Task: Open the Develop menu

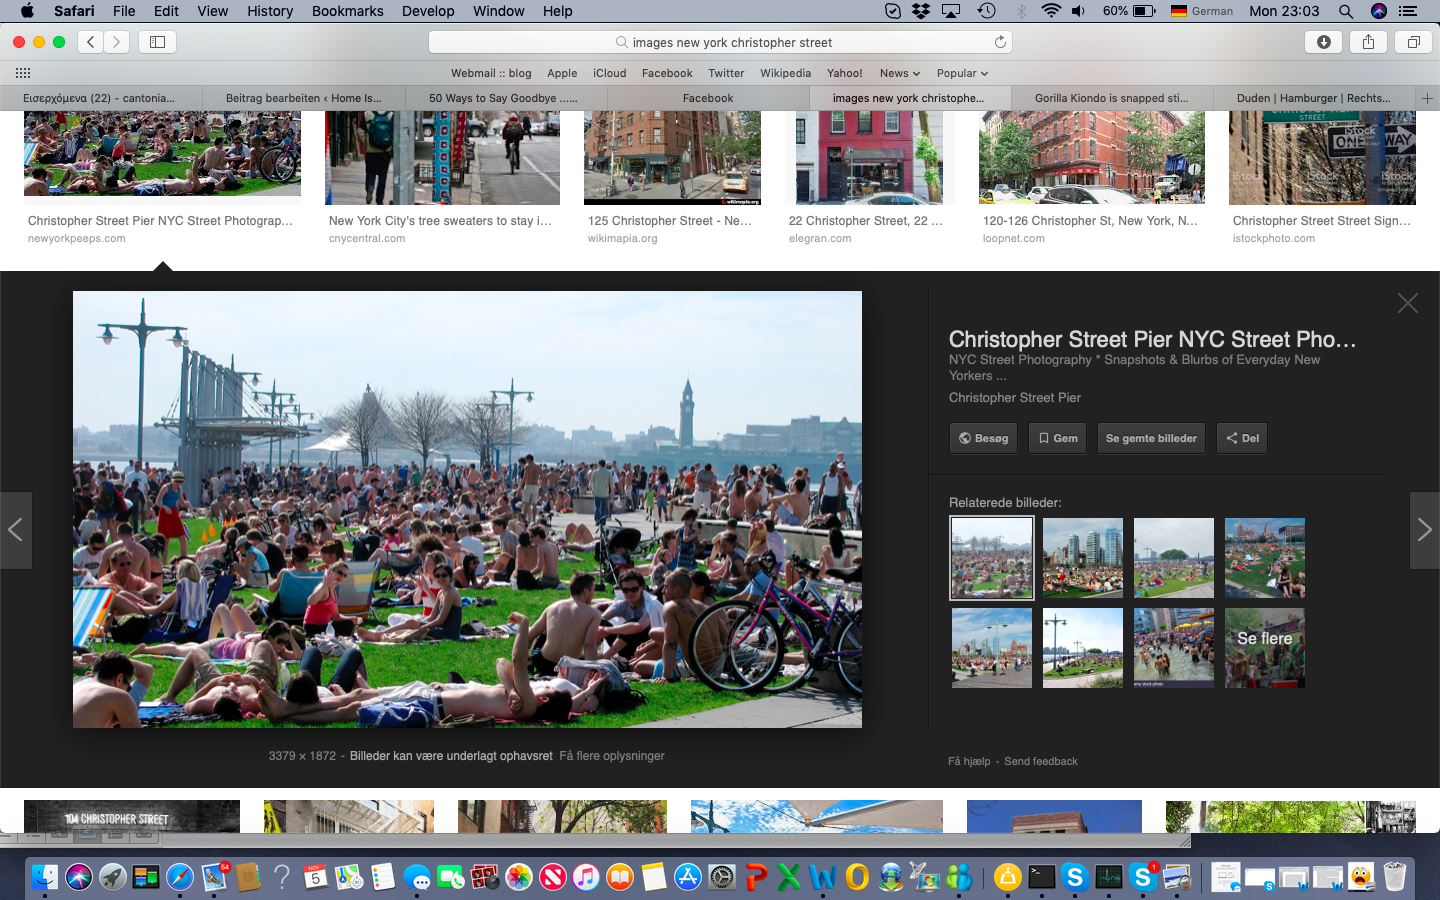Action: (428, 11)
